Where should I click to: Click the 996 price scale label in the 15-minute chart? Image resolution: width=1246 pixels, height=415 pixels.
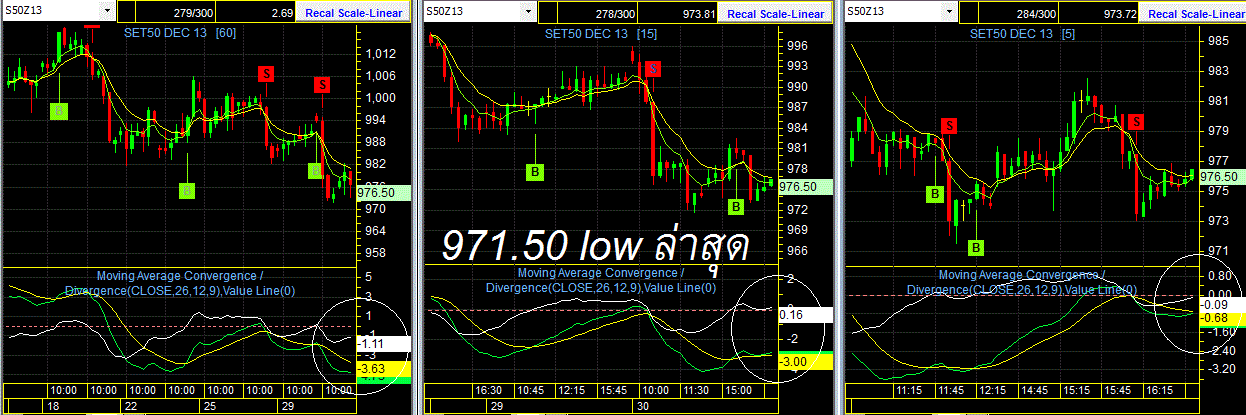(796, 46)
